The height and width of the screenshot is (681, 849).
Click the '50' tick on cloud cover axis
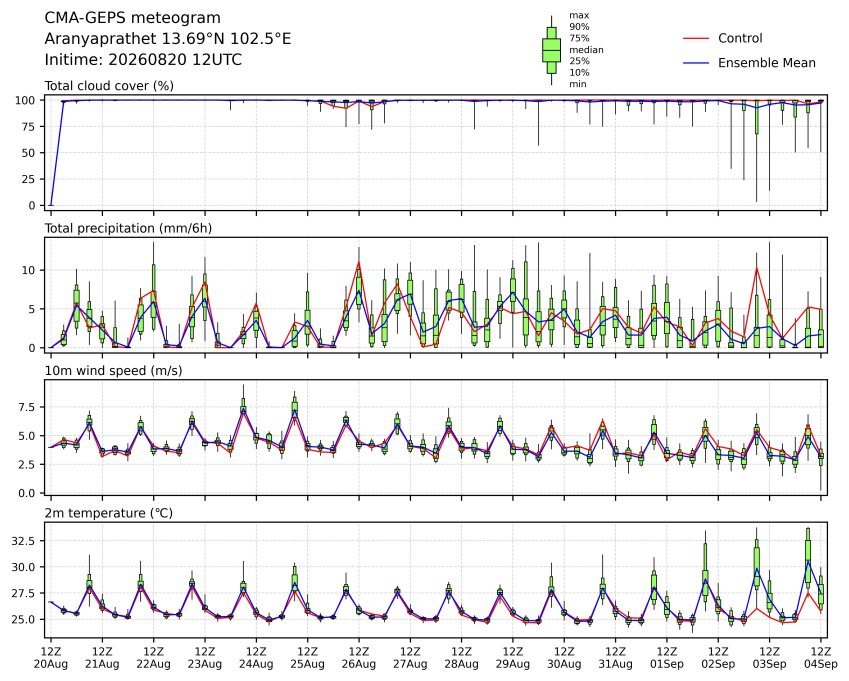28,153
